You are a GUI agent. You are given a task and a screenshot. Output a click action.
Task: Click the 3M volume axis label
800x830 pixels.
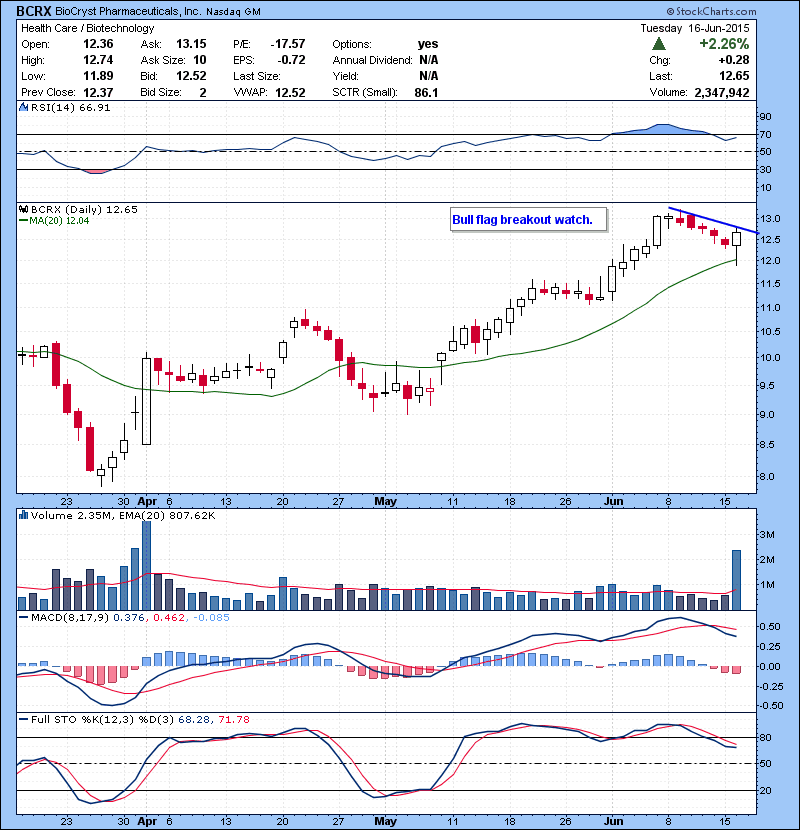[767, 535]
